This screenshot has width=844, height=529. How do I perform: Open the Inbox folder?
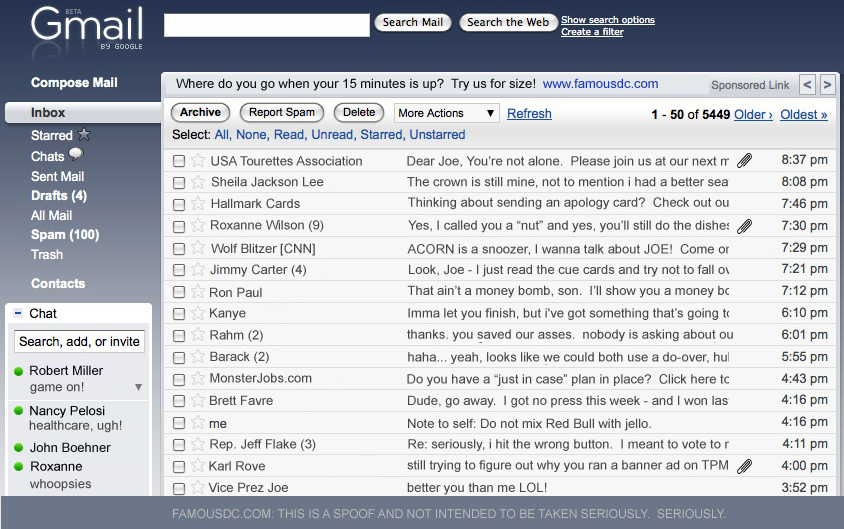pos(48,112)
